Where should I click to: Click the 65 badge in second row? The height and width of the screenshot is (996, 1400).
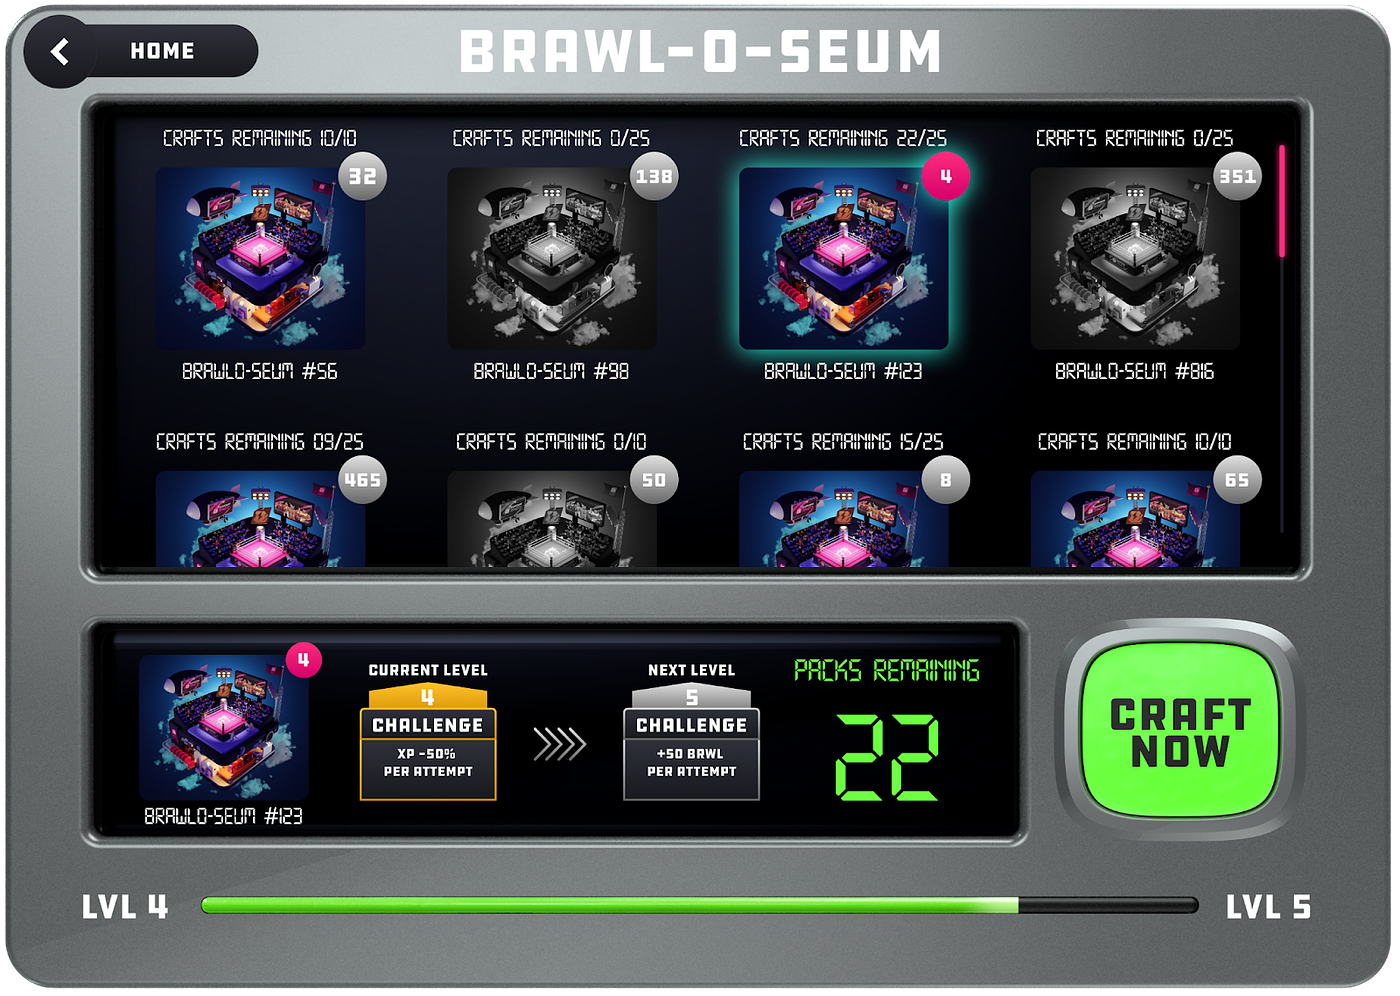point(1237,480)
